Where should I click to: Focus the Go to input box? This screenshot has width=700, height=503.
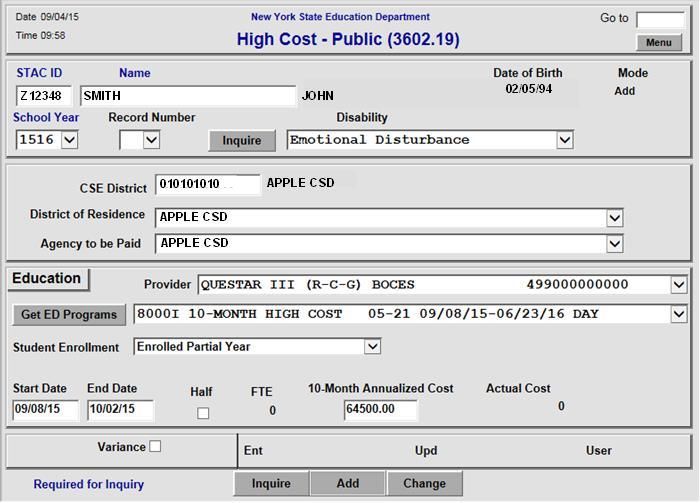(x=660, y=20)
